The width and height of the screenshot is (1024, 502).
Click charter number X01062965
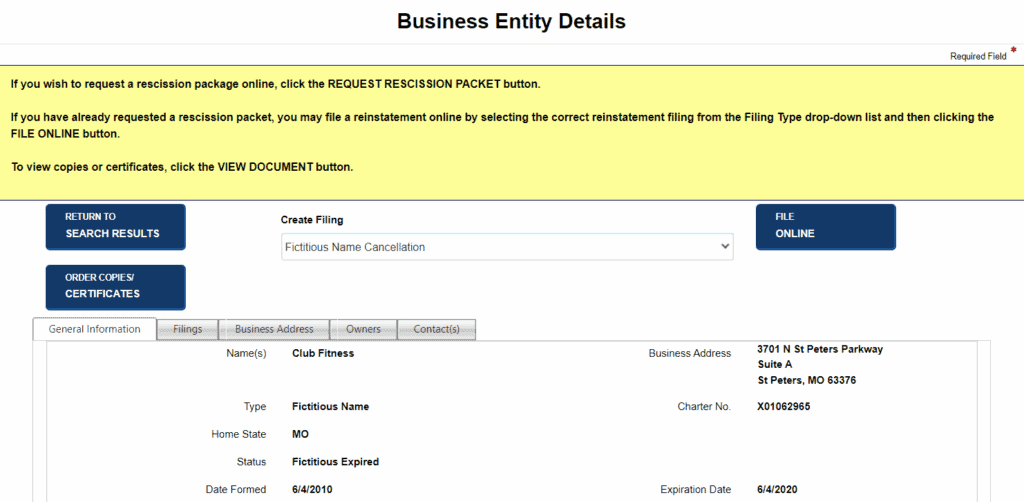pyautogui.click(x=783, y=407)
